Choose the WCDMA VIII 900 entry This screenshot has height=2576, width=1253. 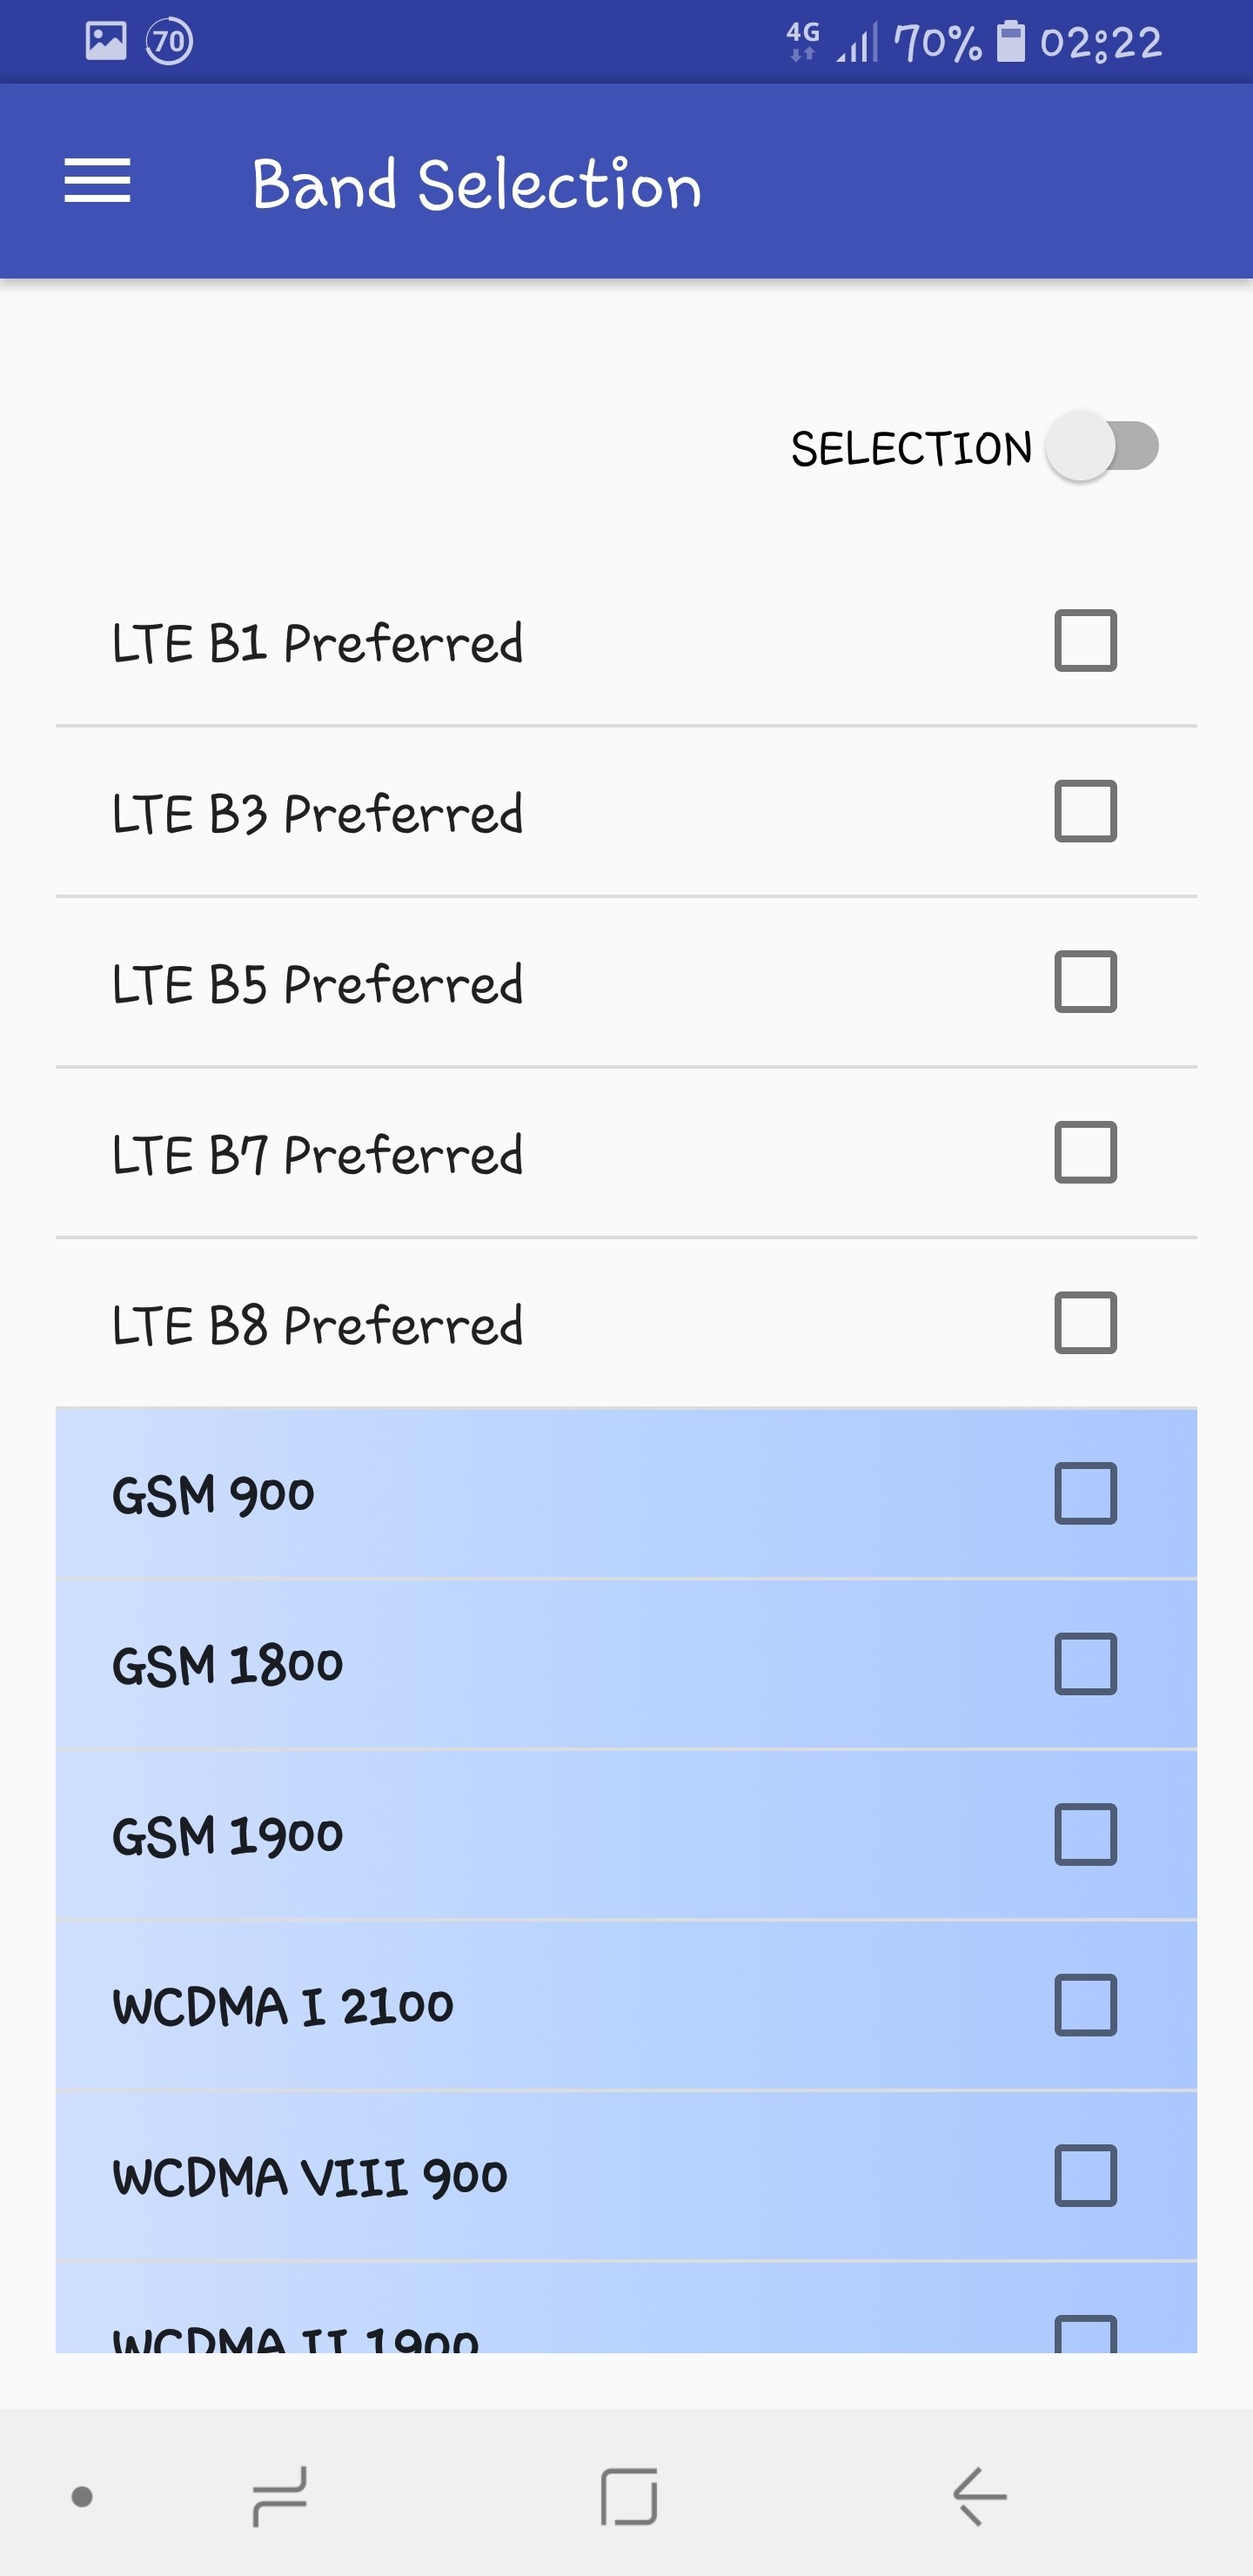(310, 2177)
